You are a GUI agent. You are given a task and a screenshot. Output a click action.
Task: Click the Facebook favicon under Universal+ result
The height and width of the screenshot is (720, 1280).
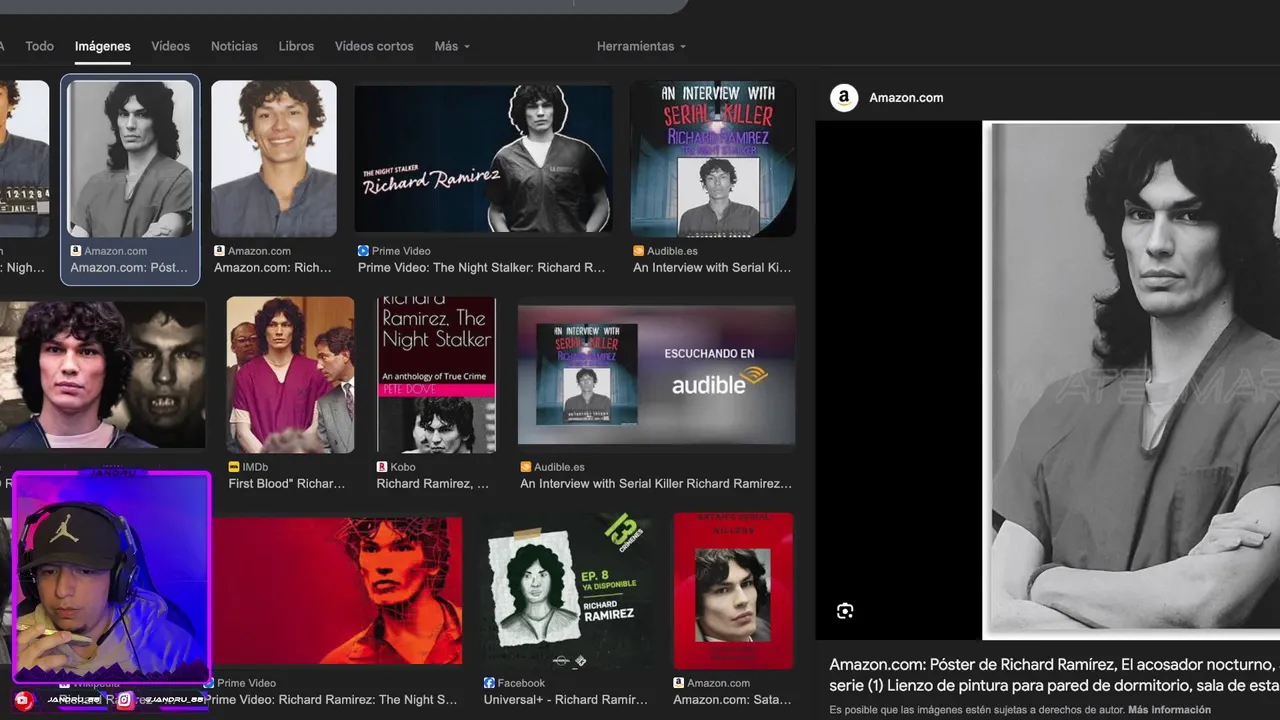click(489, 683)
